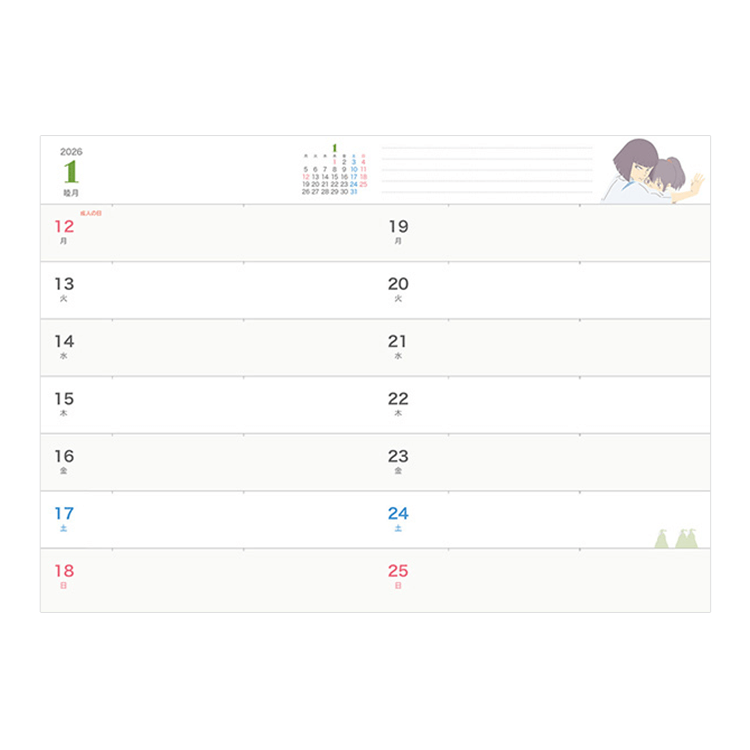
Task: Select blue Saturday the 17th
Action: point(64,514)
